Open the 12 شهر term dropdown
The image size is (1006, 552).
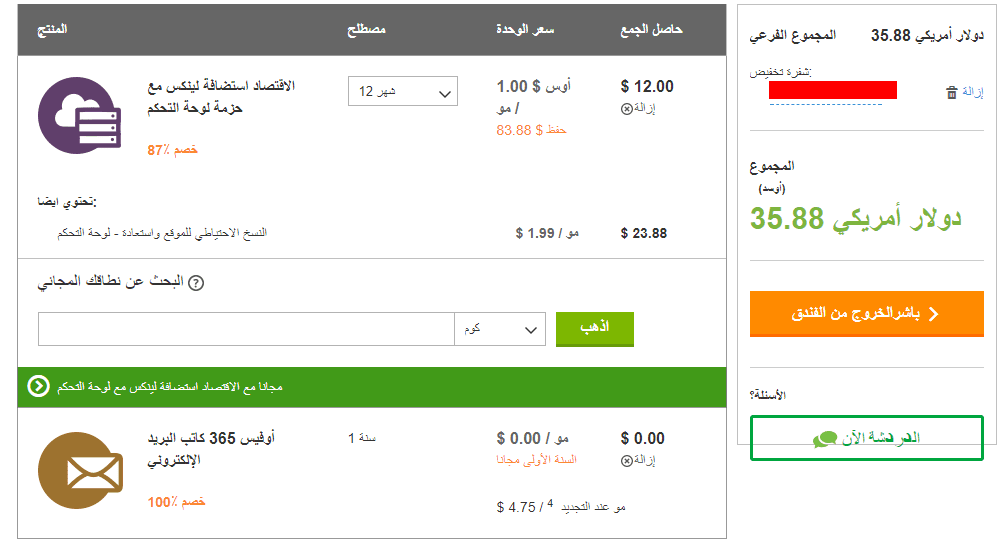(402, 92)
